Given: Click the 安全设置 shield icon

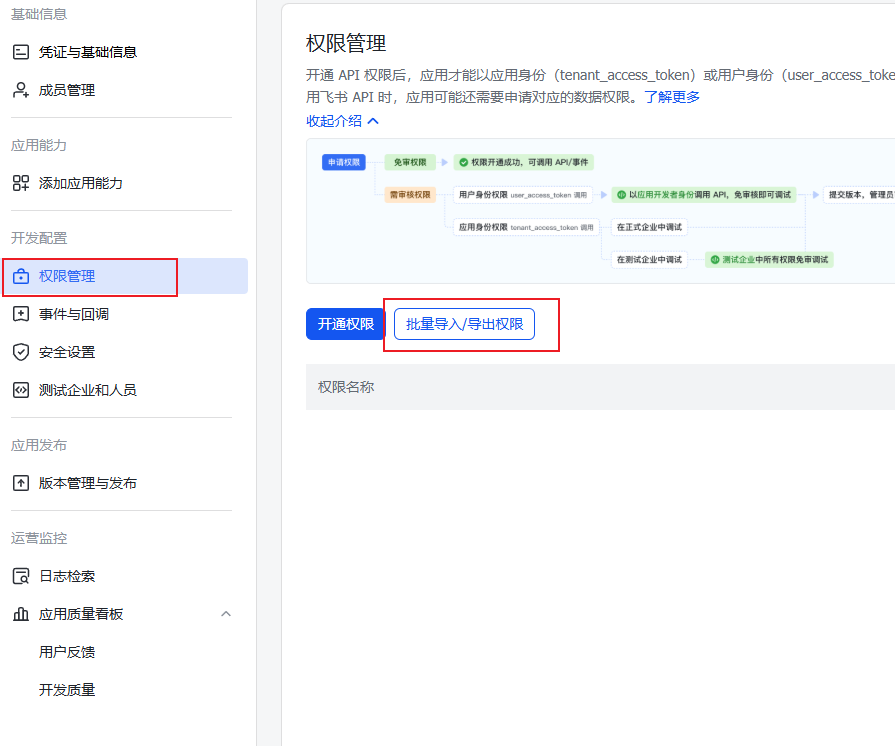Looking at the screenshot, I should (21, 352).
